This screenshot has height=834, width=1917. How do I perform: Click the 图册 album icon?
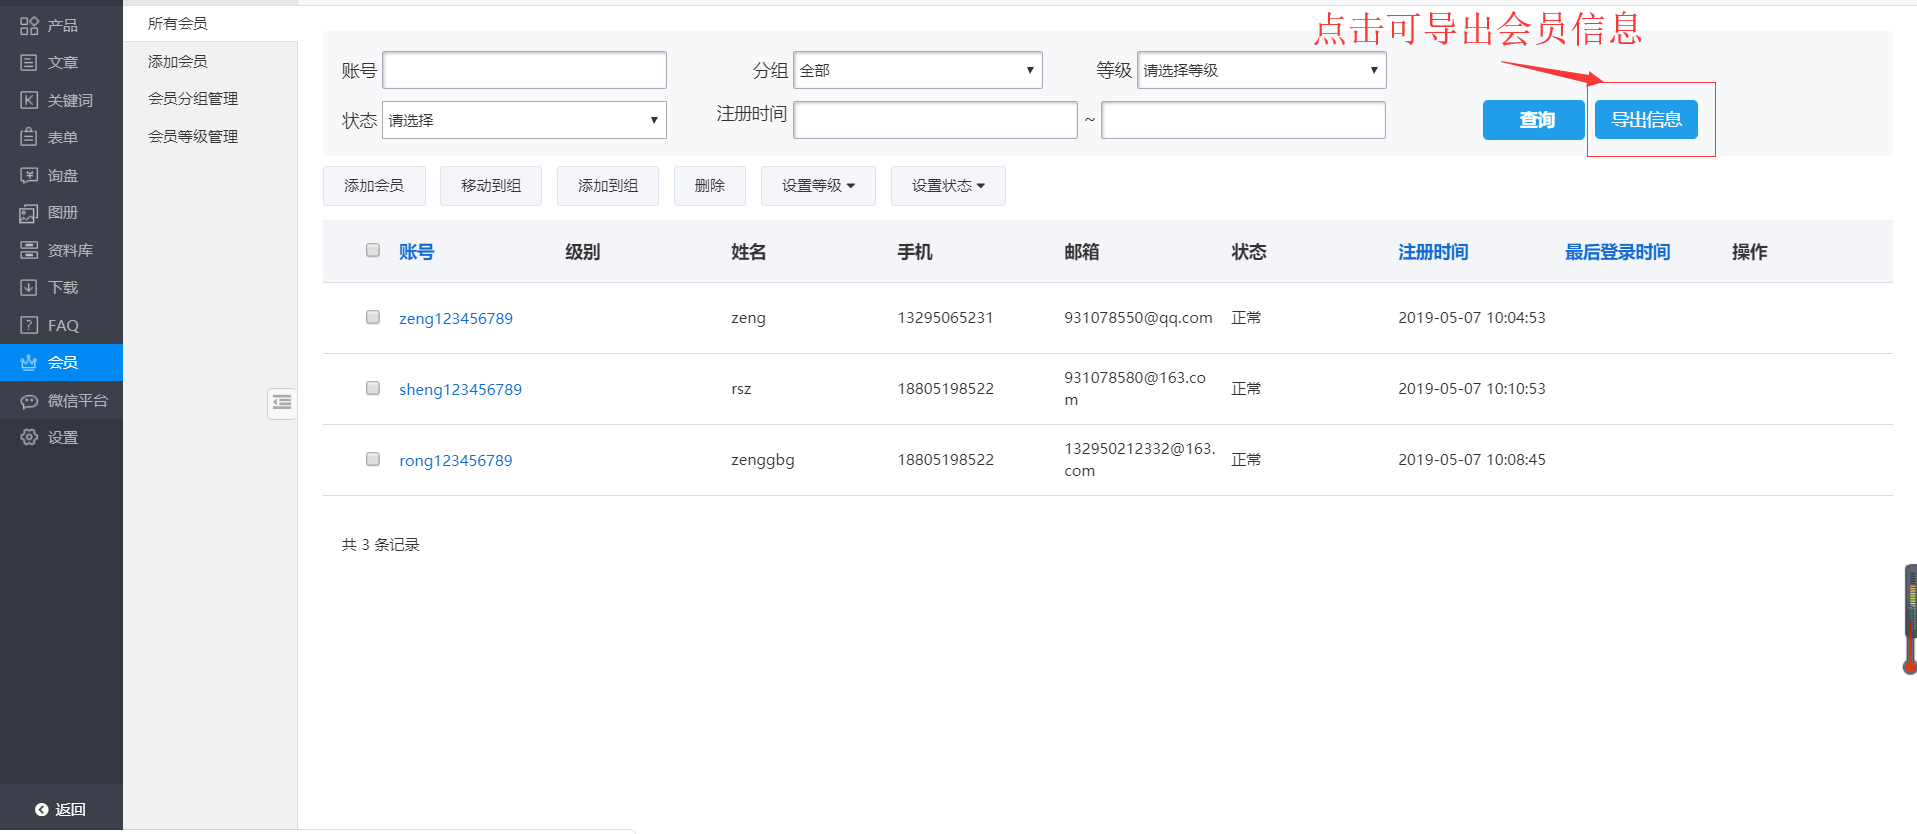click(29, 213)
